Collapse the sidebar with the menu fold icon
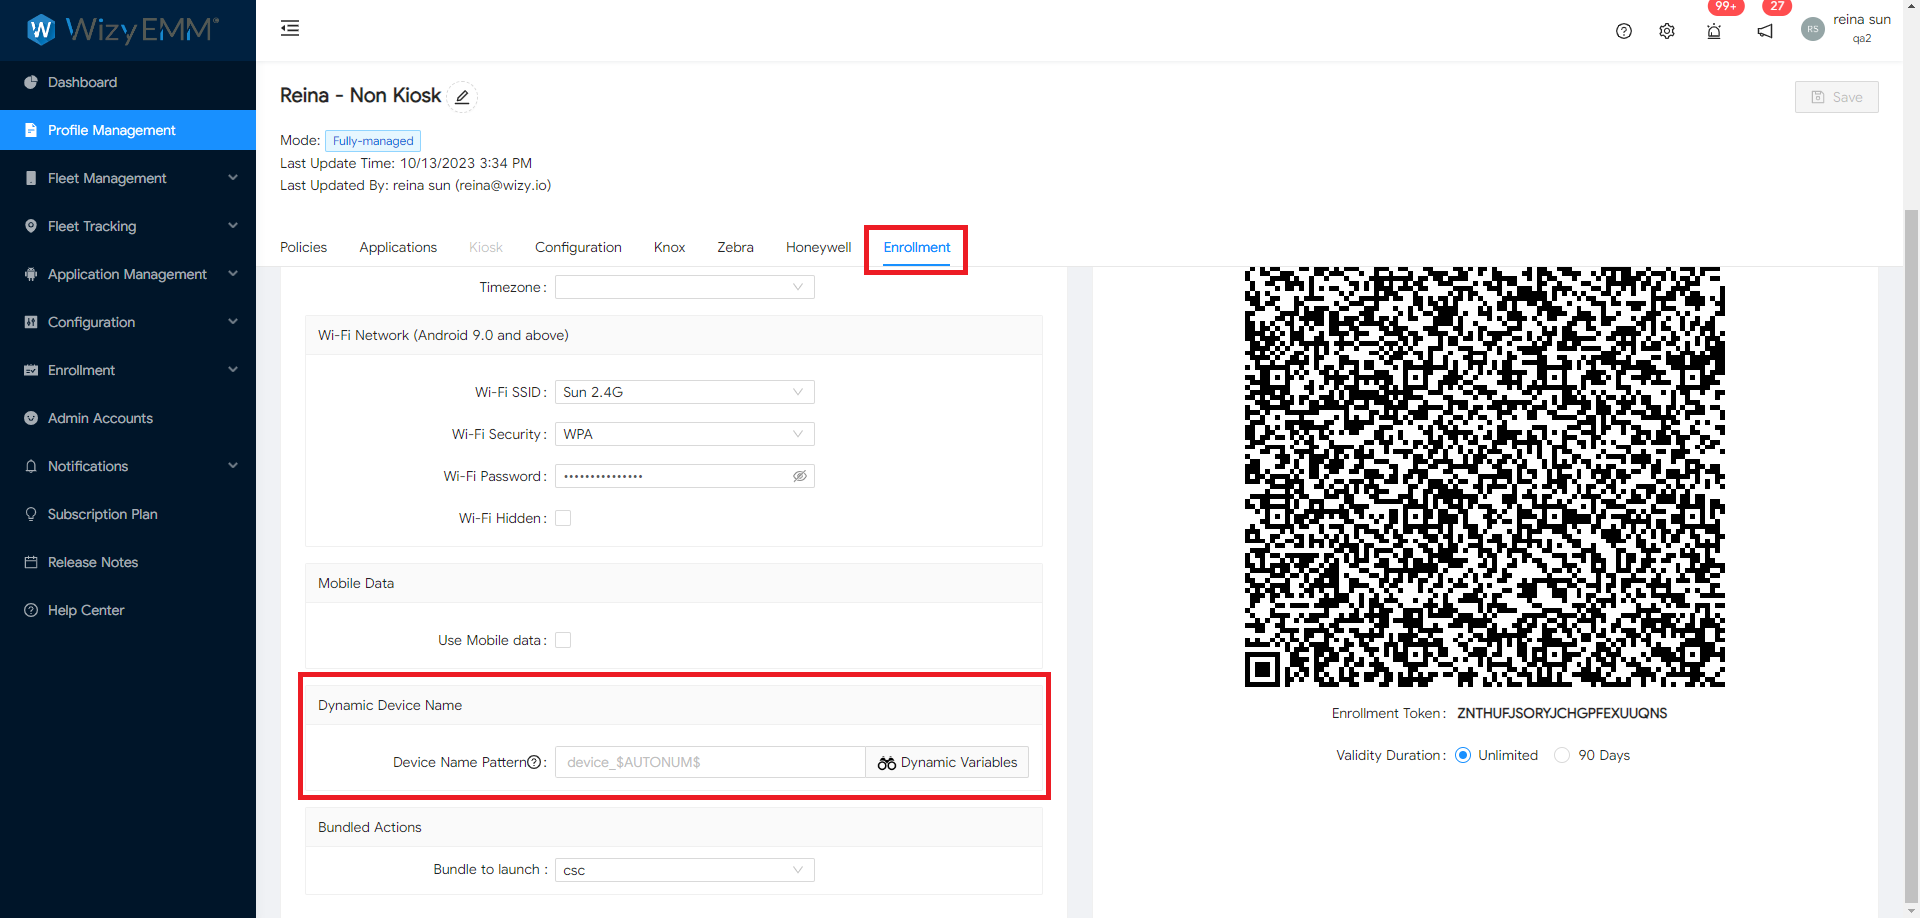The height and width of the screenshot is (918, 1925). tap(290, 28)
